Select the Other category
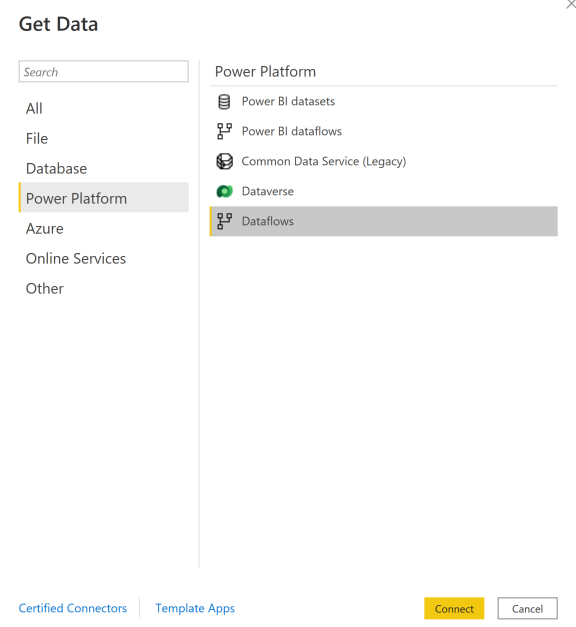 (104, 288)
